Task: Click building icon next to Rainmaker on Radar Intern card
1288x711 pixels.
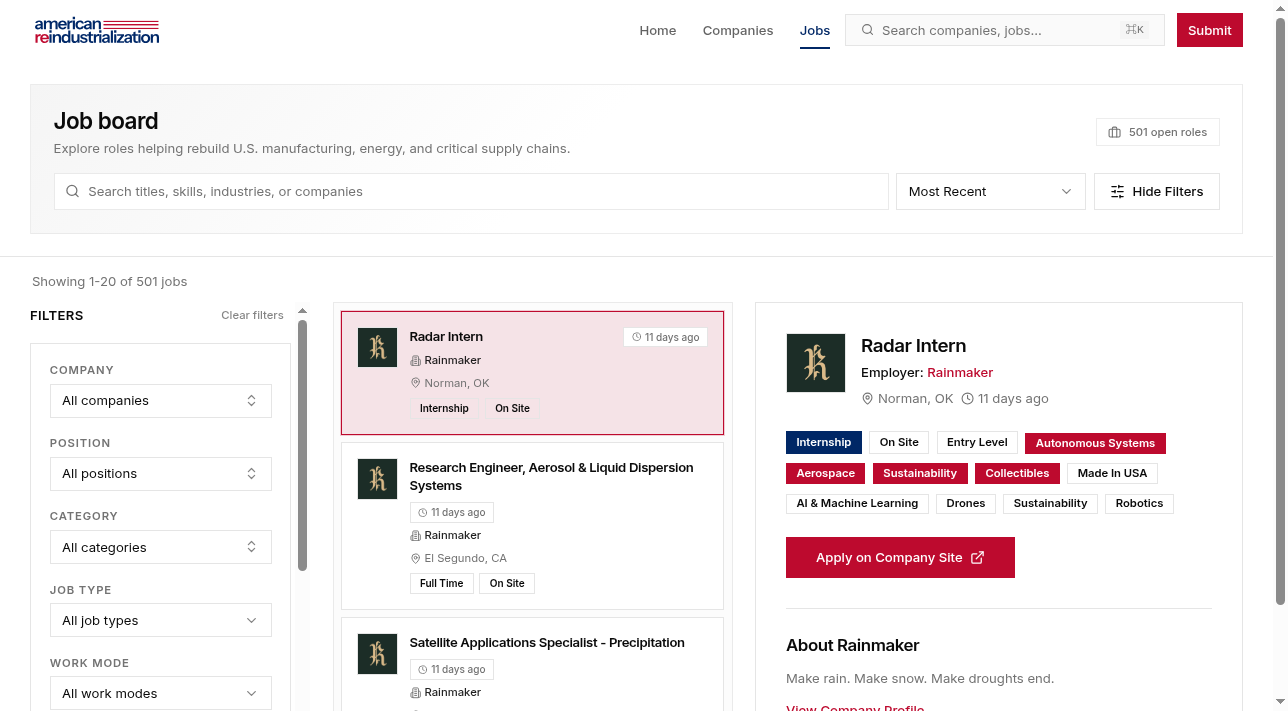Action: [x=416, y=360]
